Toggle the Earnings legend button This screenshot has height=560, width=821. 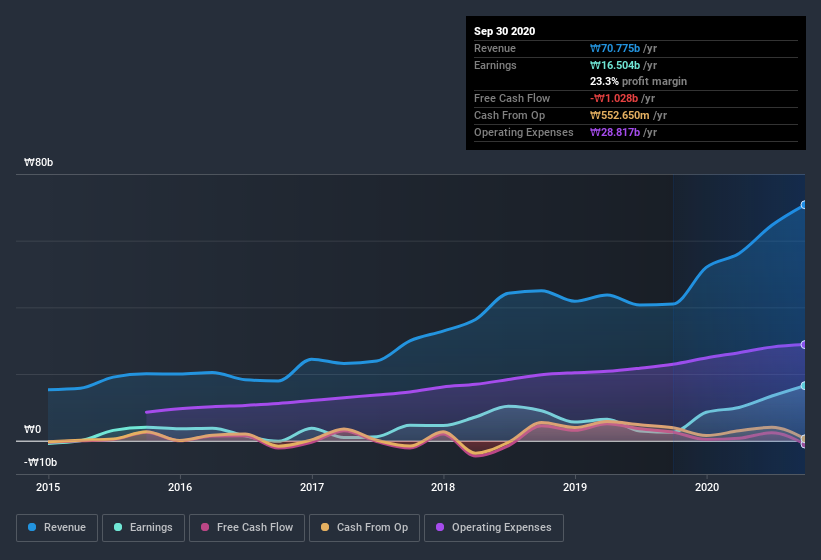pos(143,528)
